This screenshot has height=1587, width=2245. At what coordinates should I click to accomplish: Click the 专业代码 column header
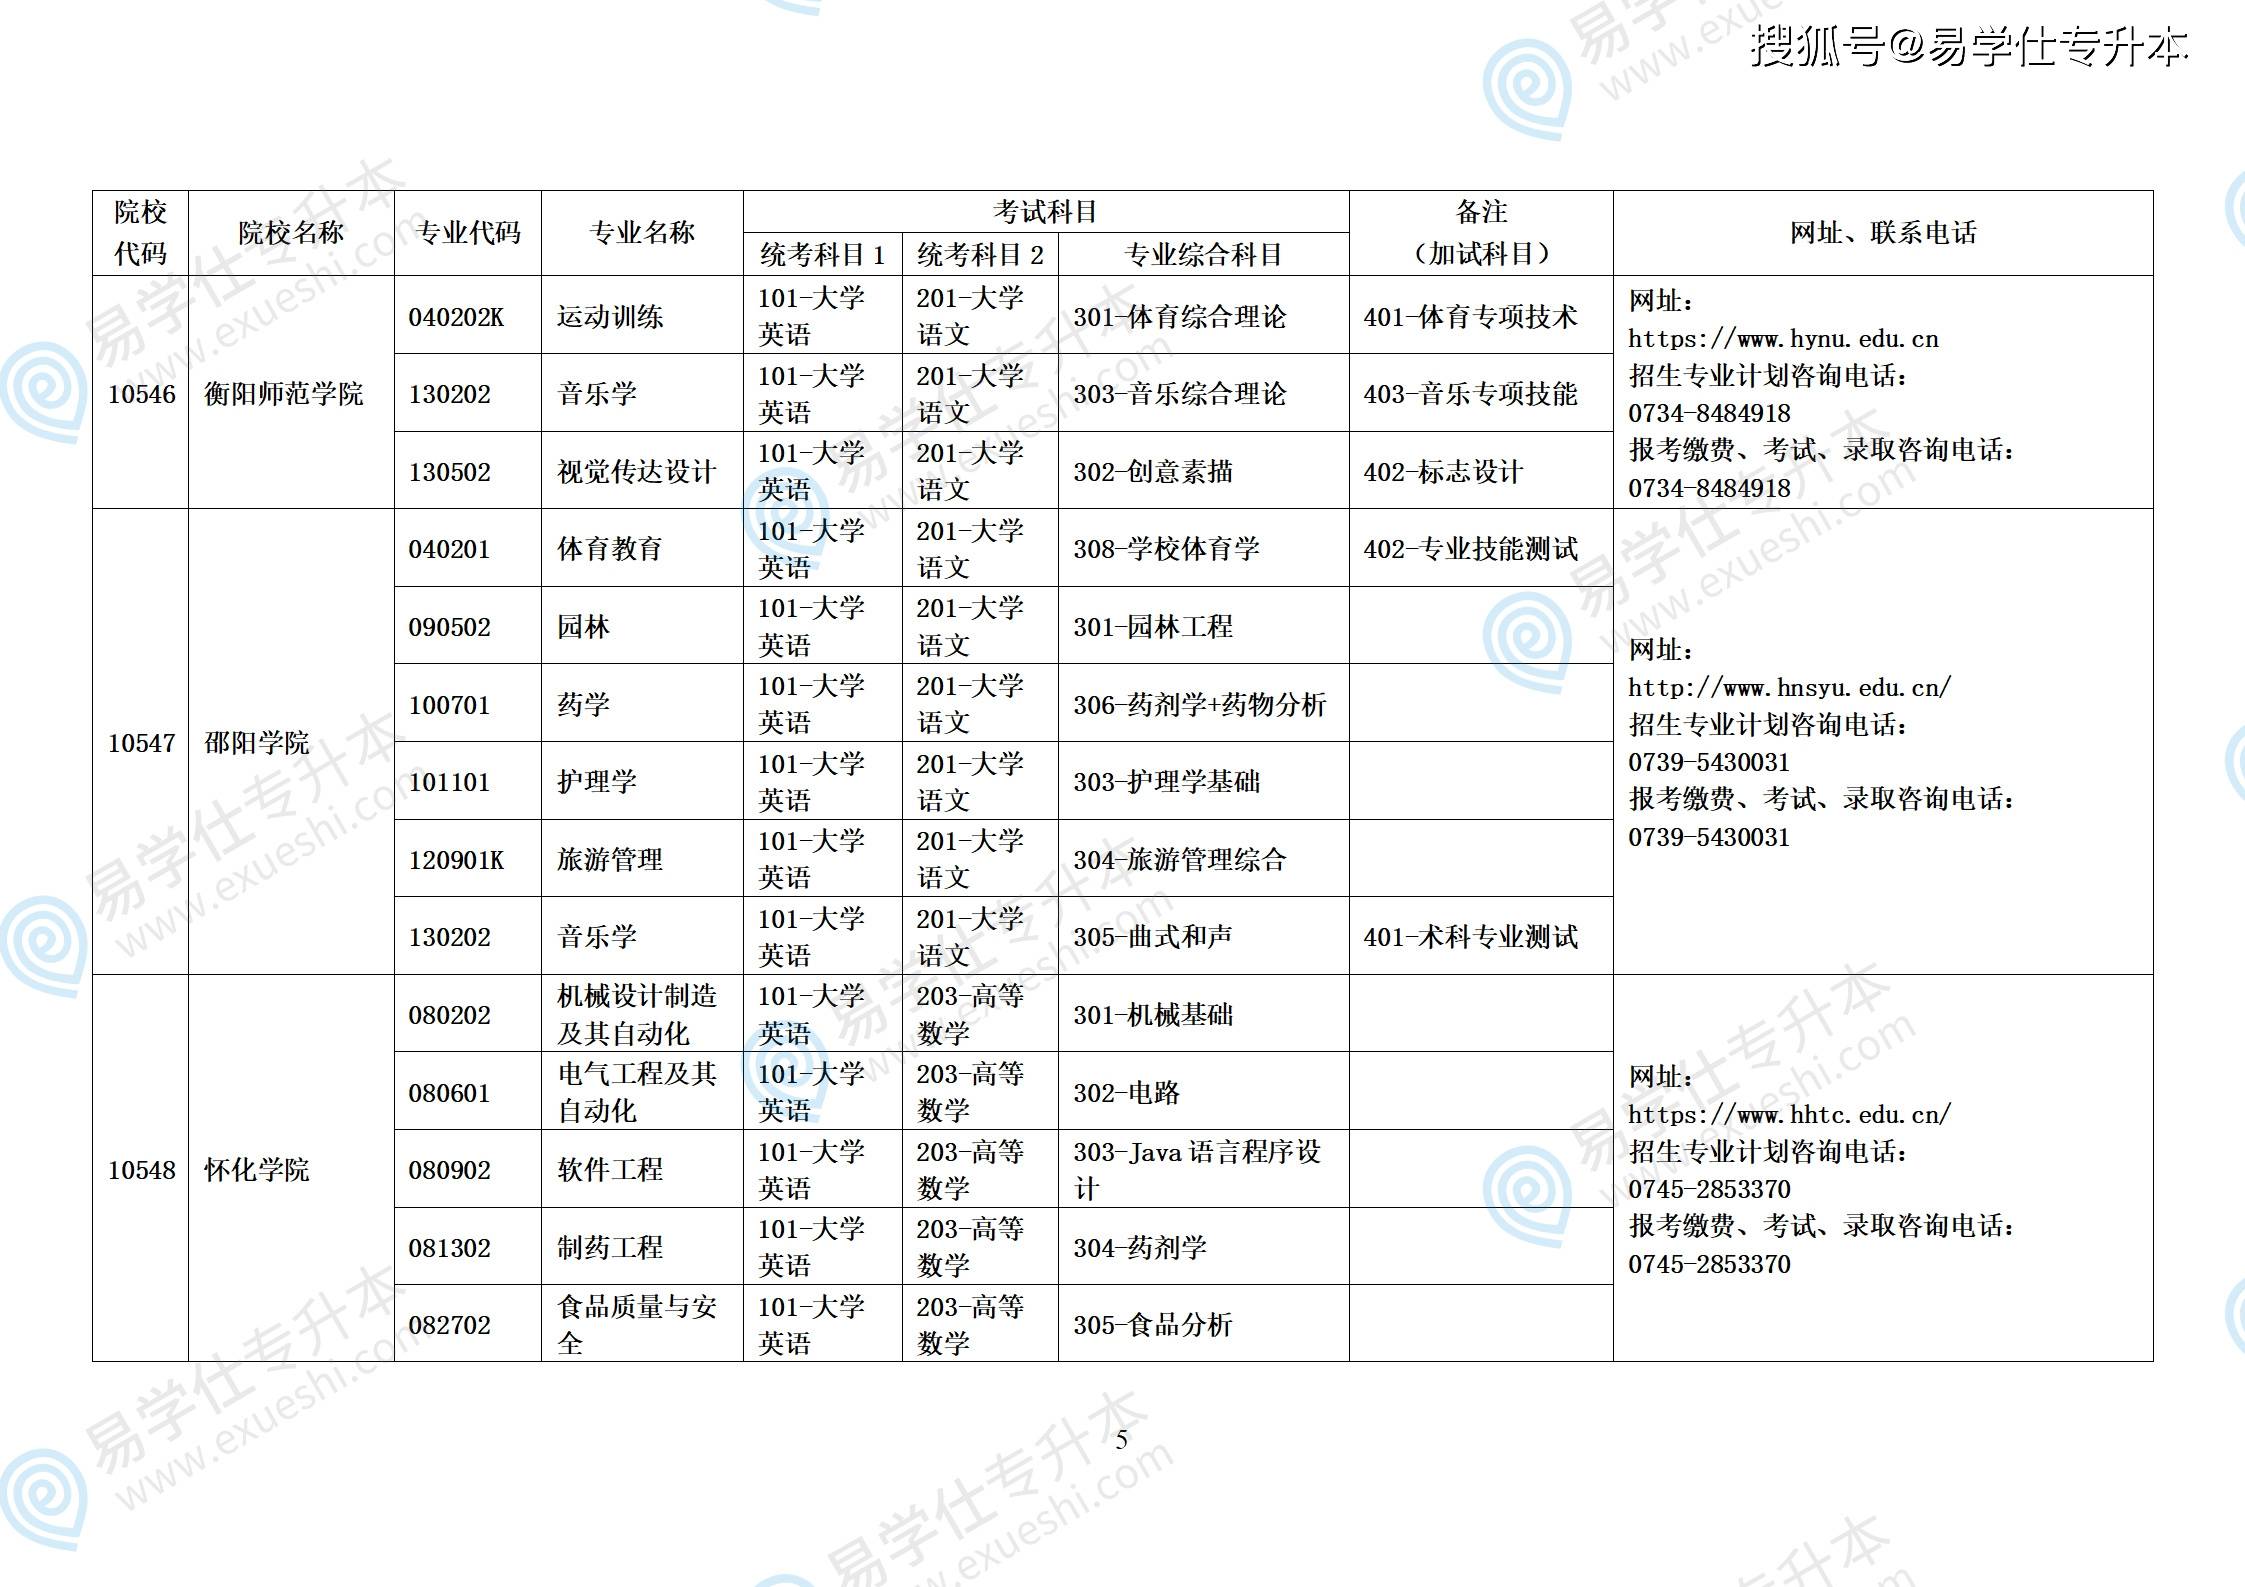pos(468,233)
